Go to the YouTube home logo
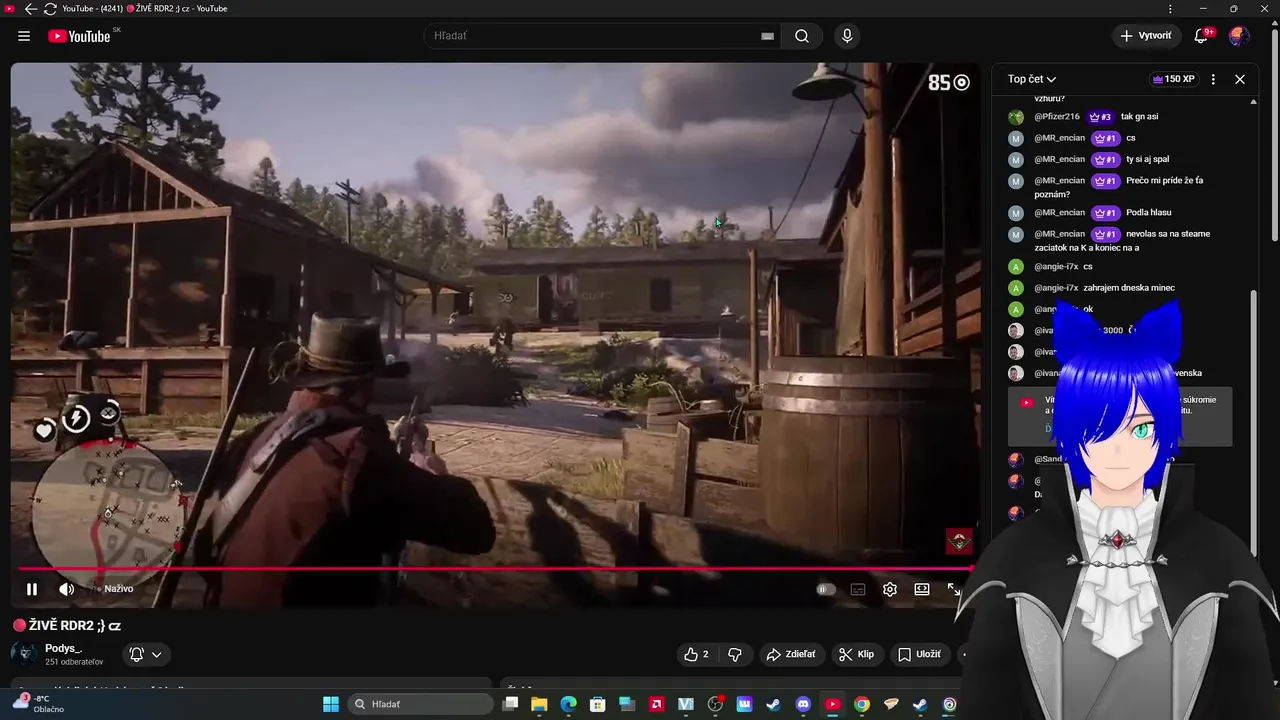 [x=79, y=36]
